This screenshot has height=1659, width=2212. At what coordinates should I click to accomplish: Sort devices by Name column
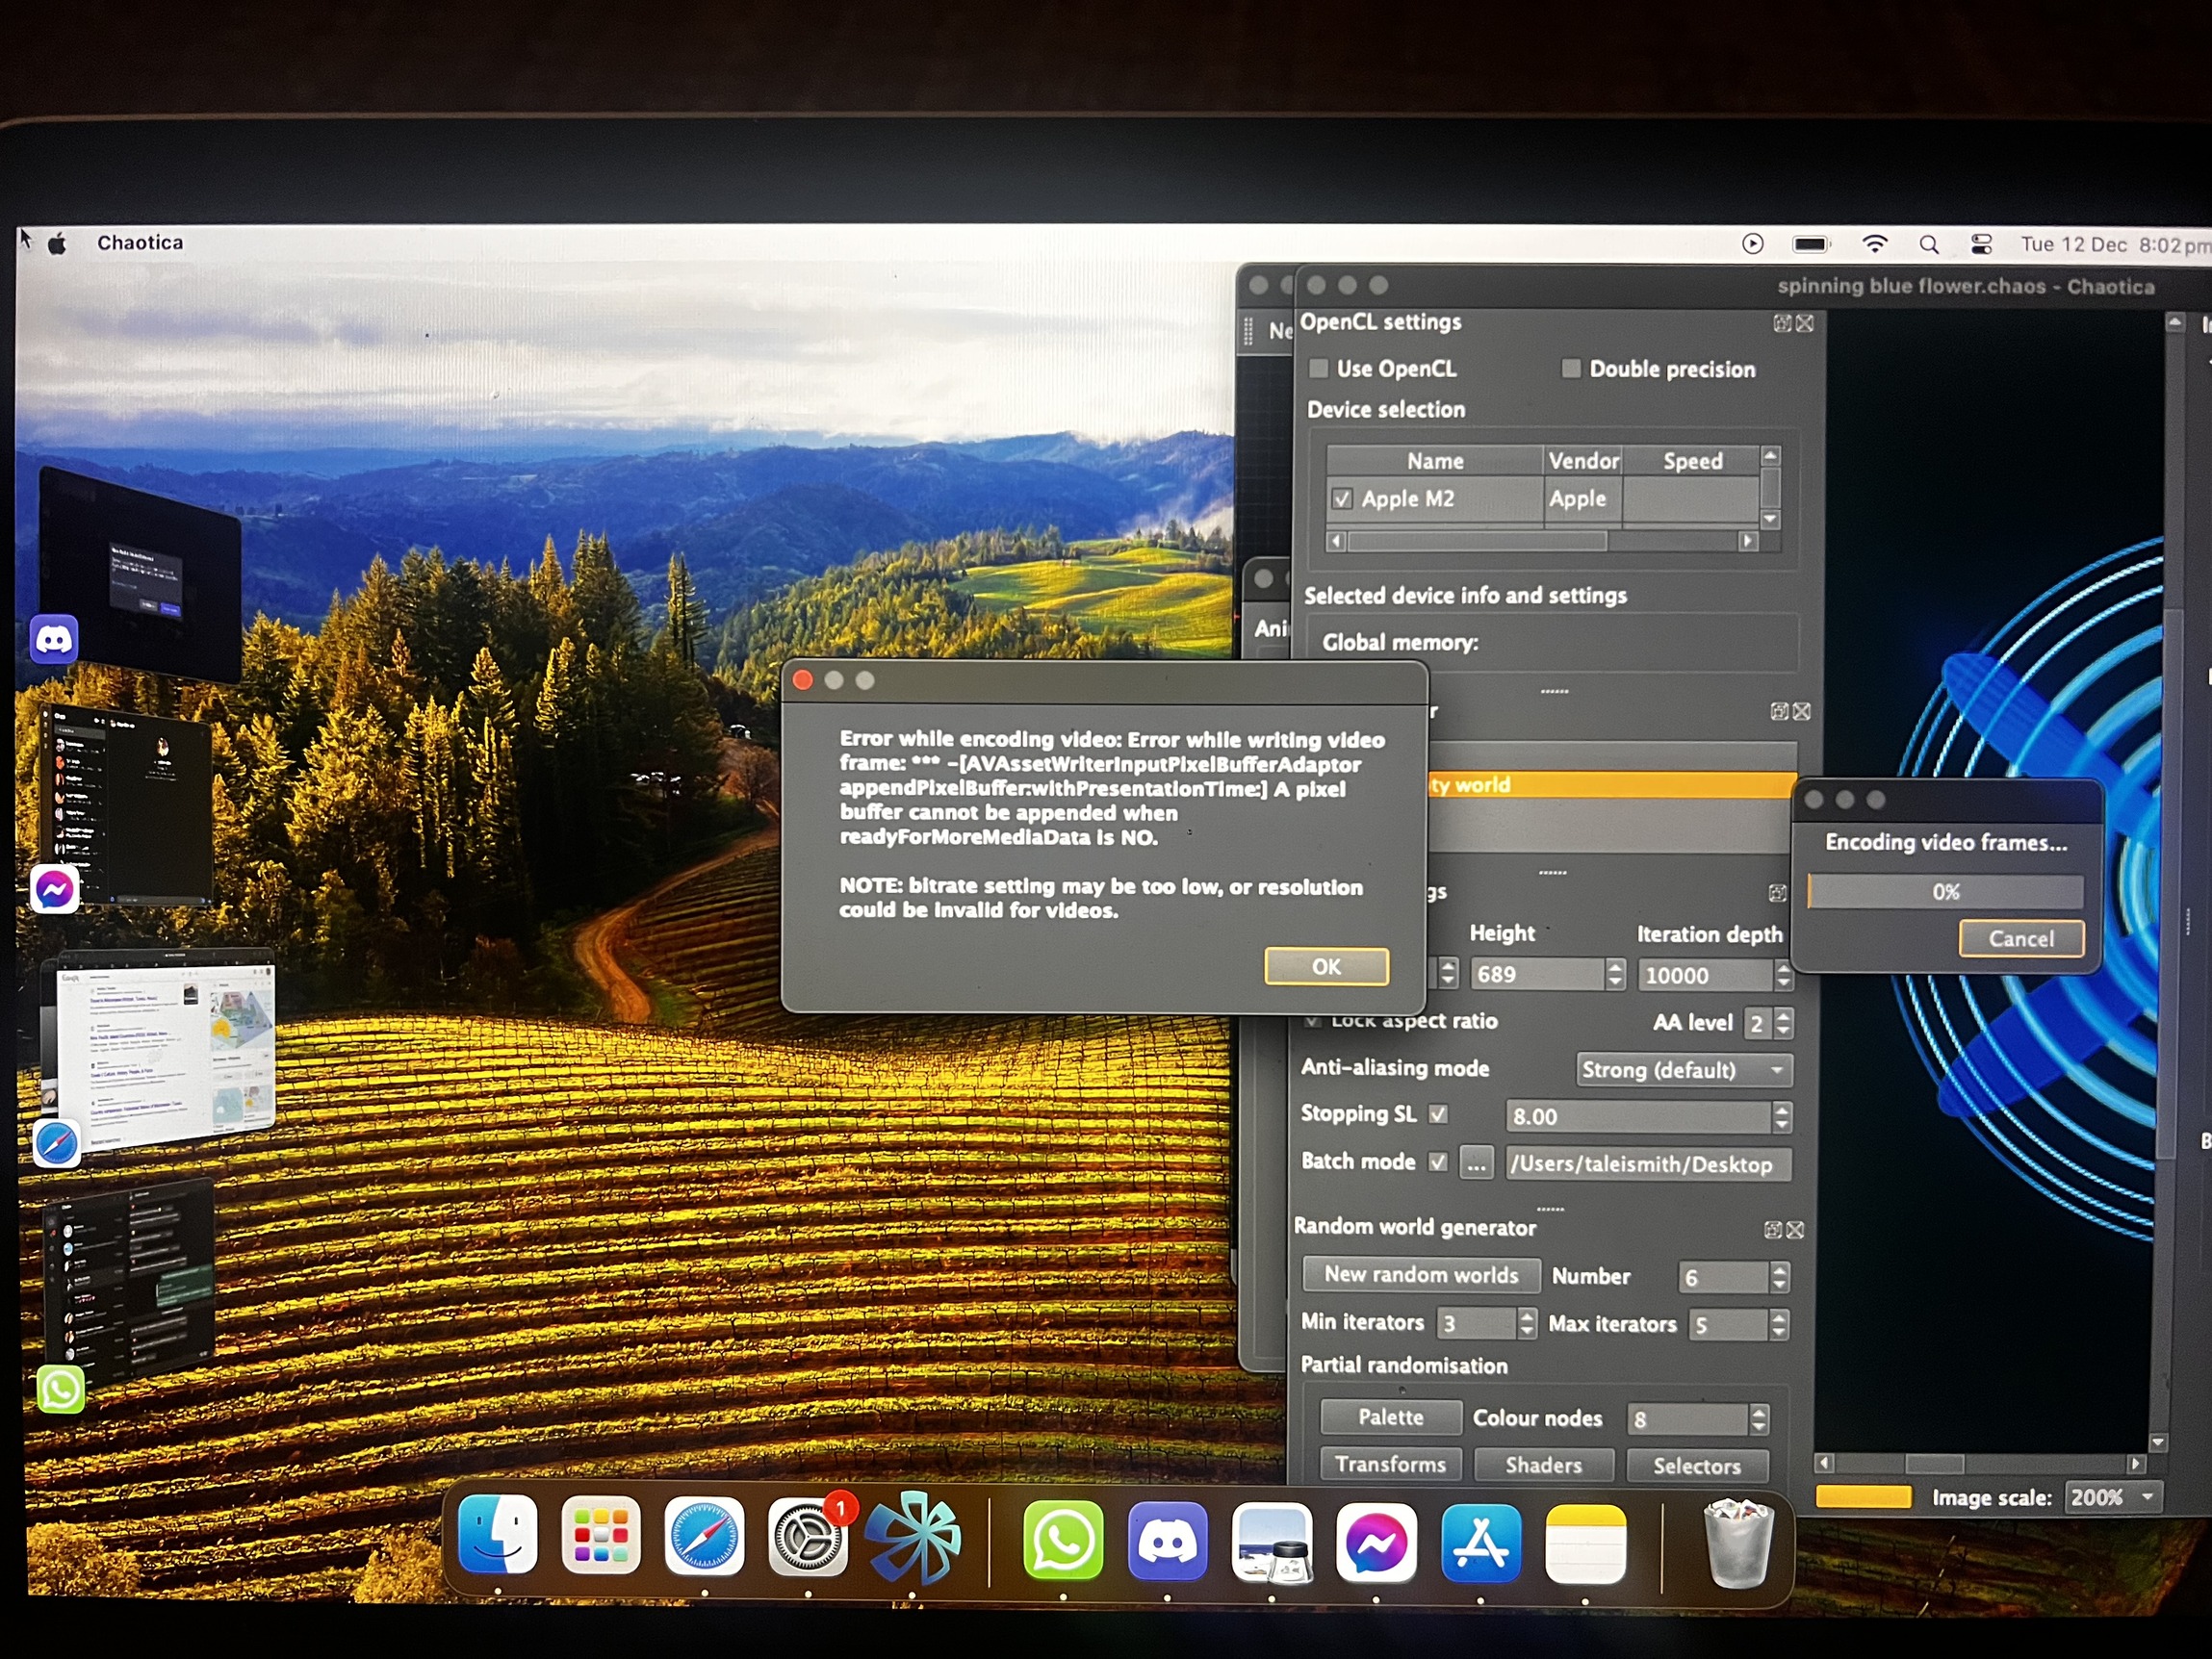tap(1435, 460)
